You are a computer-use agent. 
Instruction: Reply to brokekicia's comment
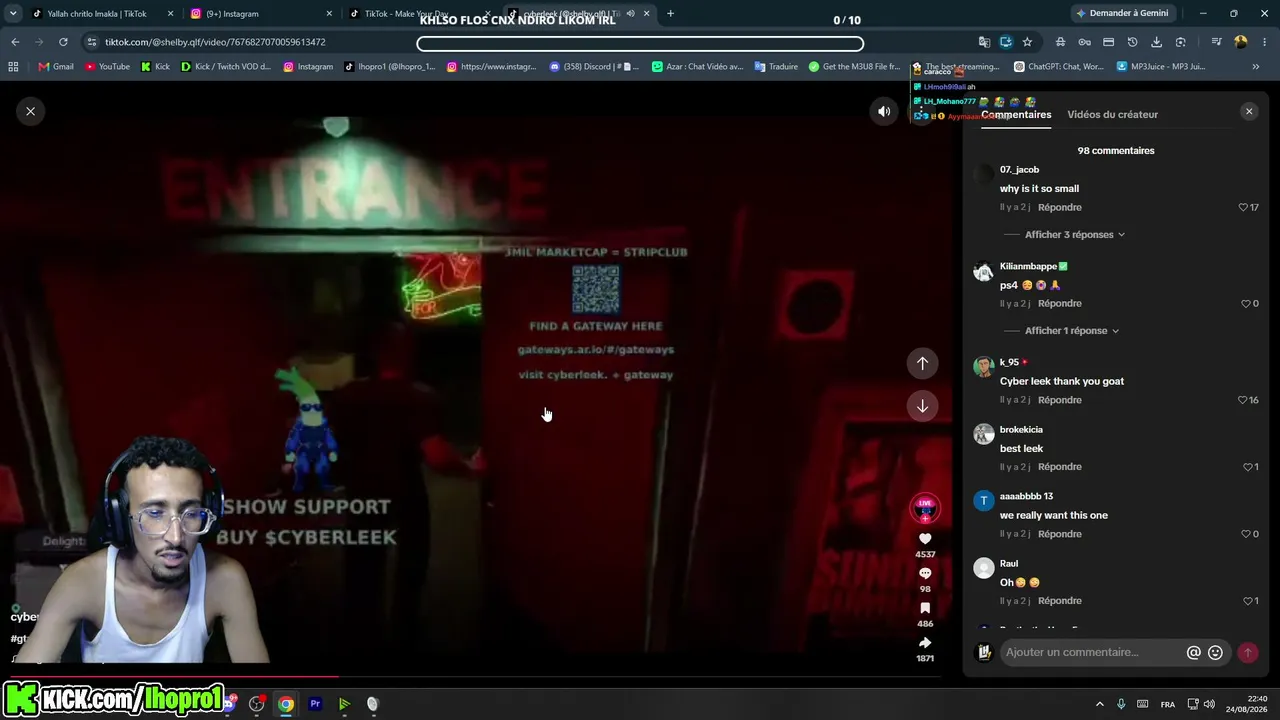(1060, 467)
